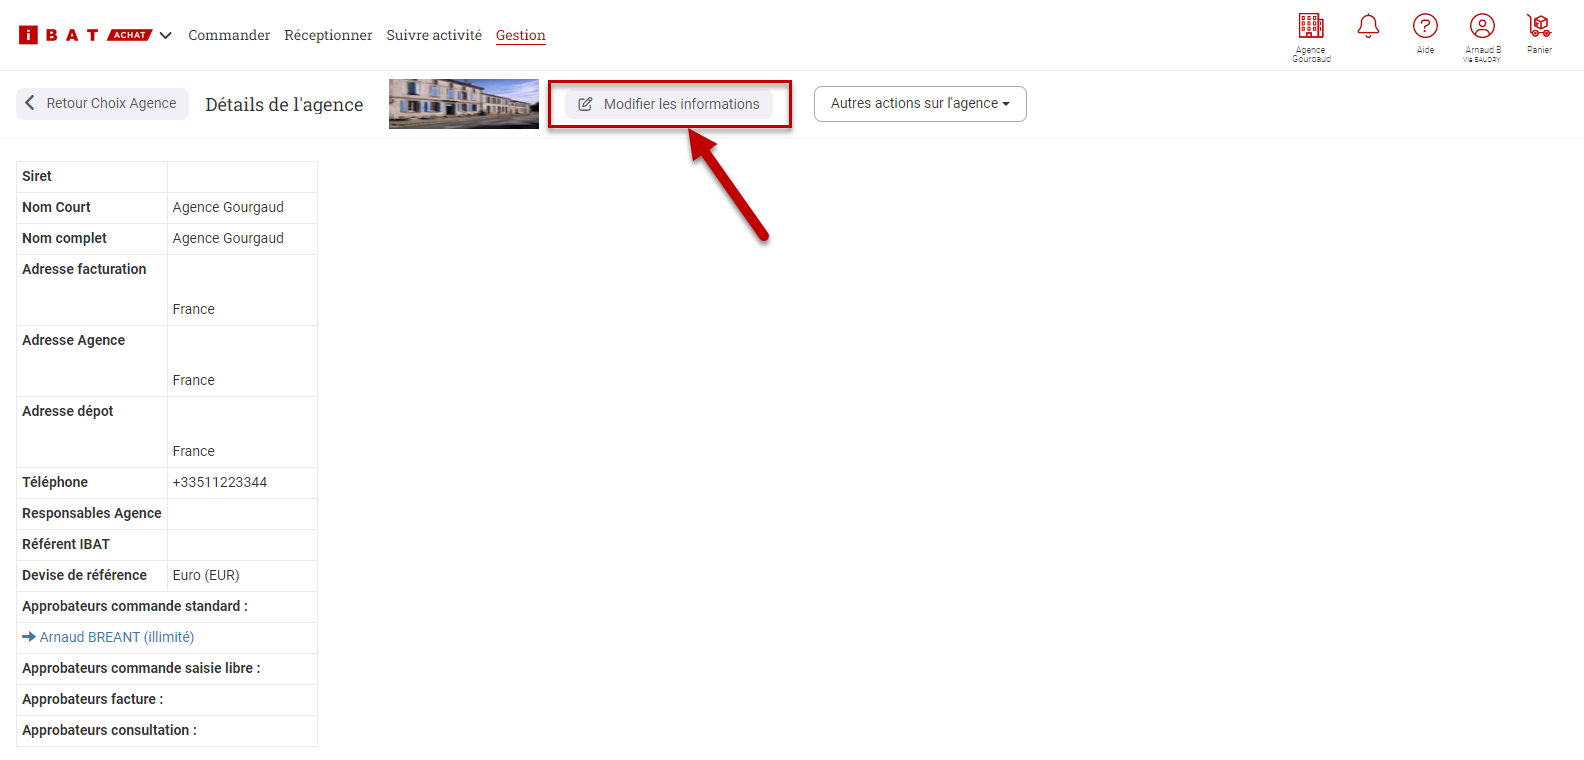The image size is (1584, 760).
Task: Click the agency building photo thumbnail
Action: coord(464,104)
